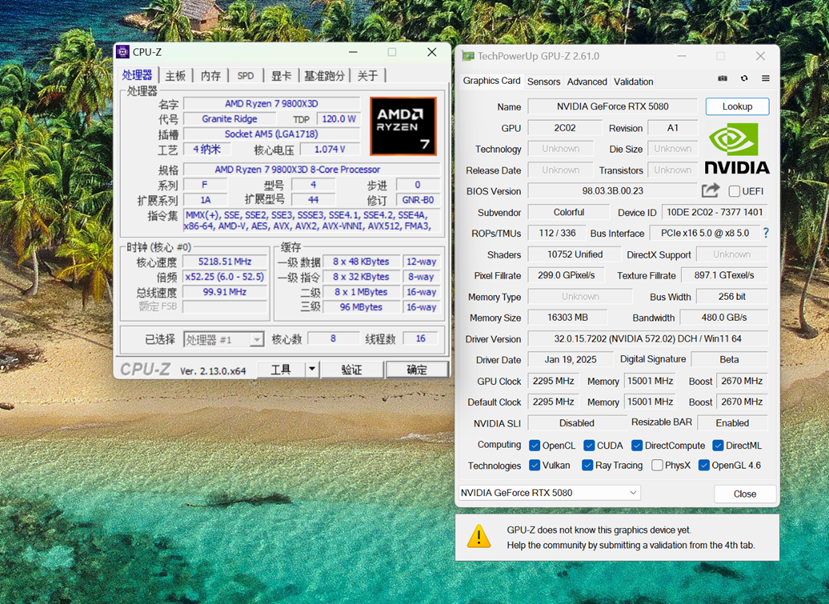The height and width of the screenshot is (604, 829).
Task: Toggle the UEFI checkbox
Action: coord(734,191)
